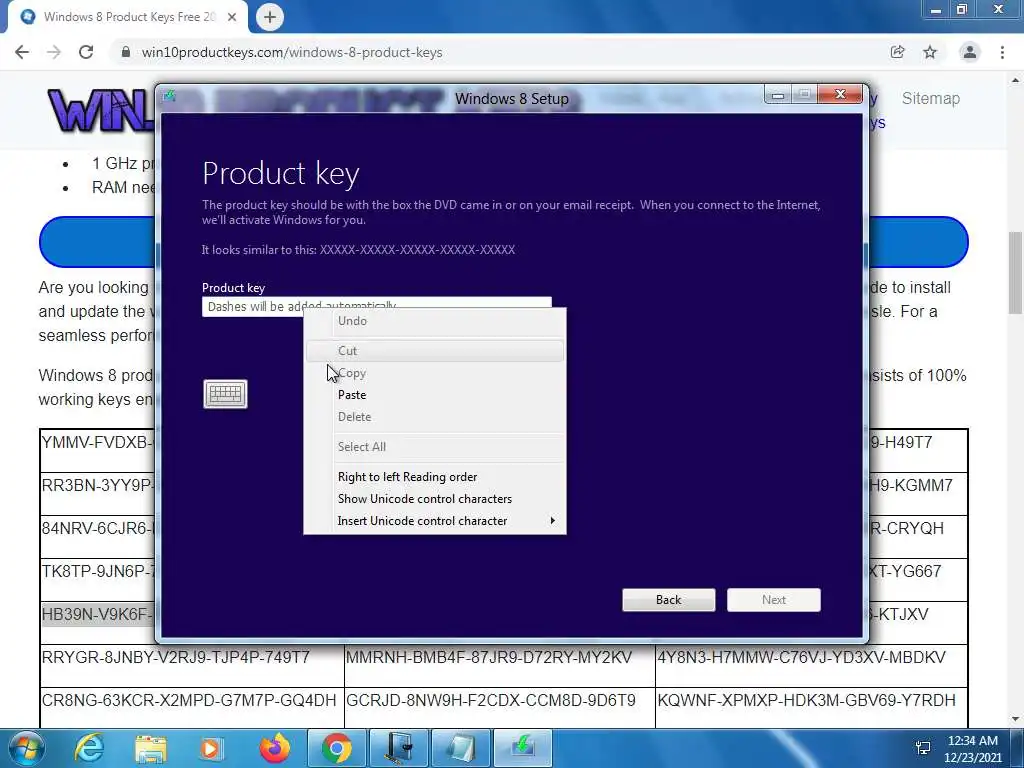Viewport: 1024px width, 768px height.
Task: Click highlighted key starting HB39N-V9K6F
Action: tap(98, 615)
